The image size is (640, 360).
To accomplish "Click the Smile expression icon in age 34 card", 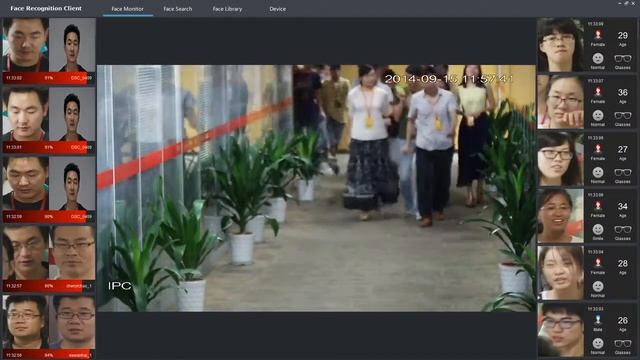I will point(598,230).
